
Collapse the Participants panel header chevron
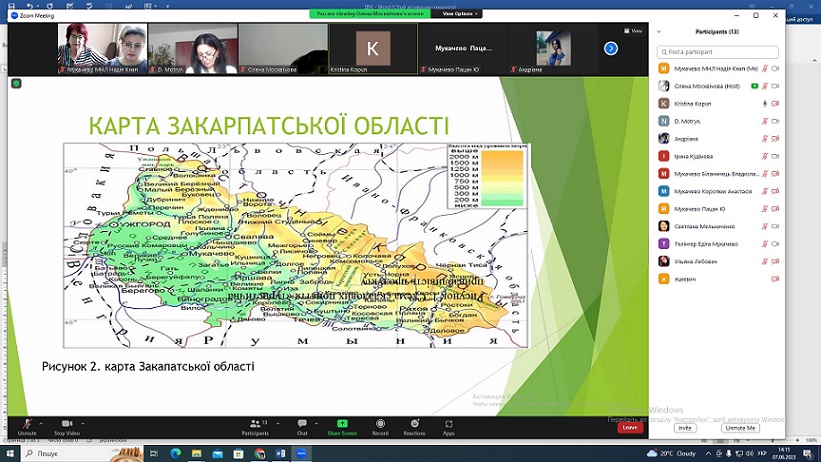(x=659, y=32)
